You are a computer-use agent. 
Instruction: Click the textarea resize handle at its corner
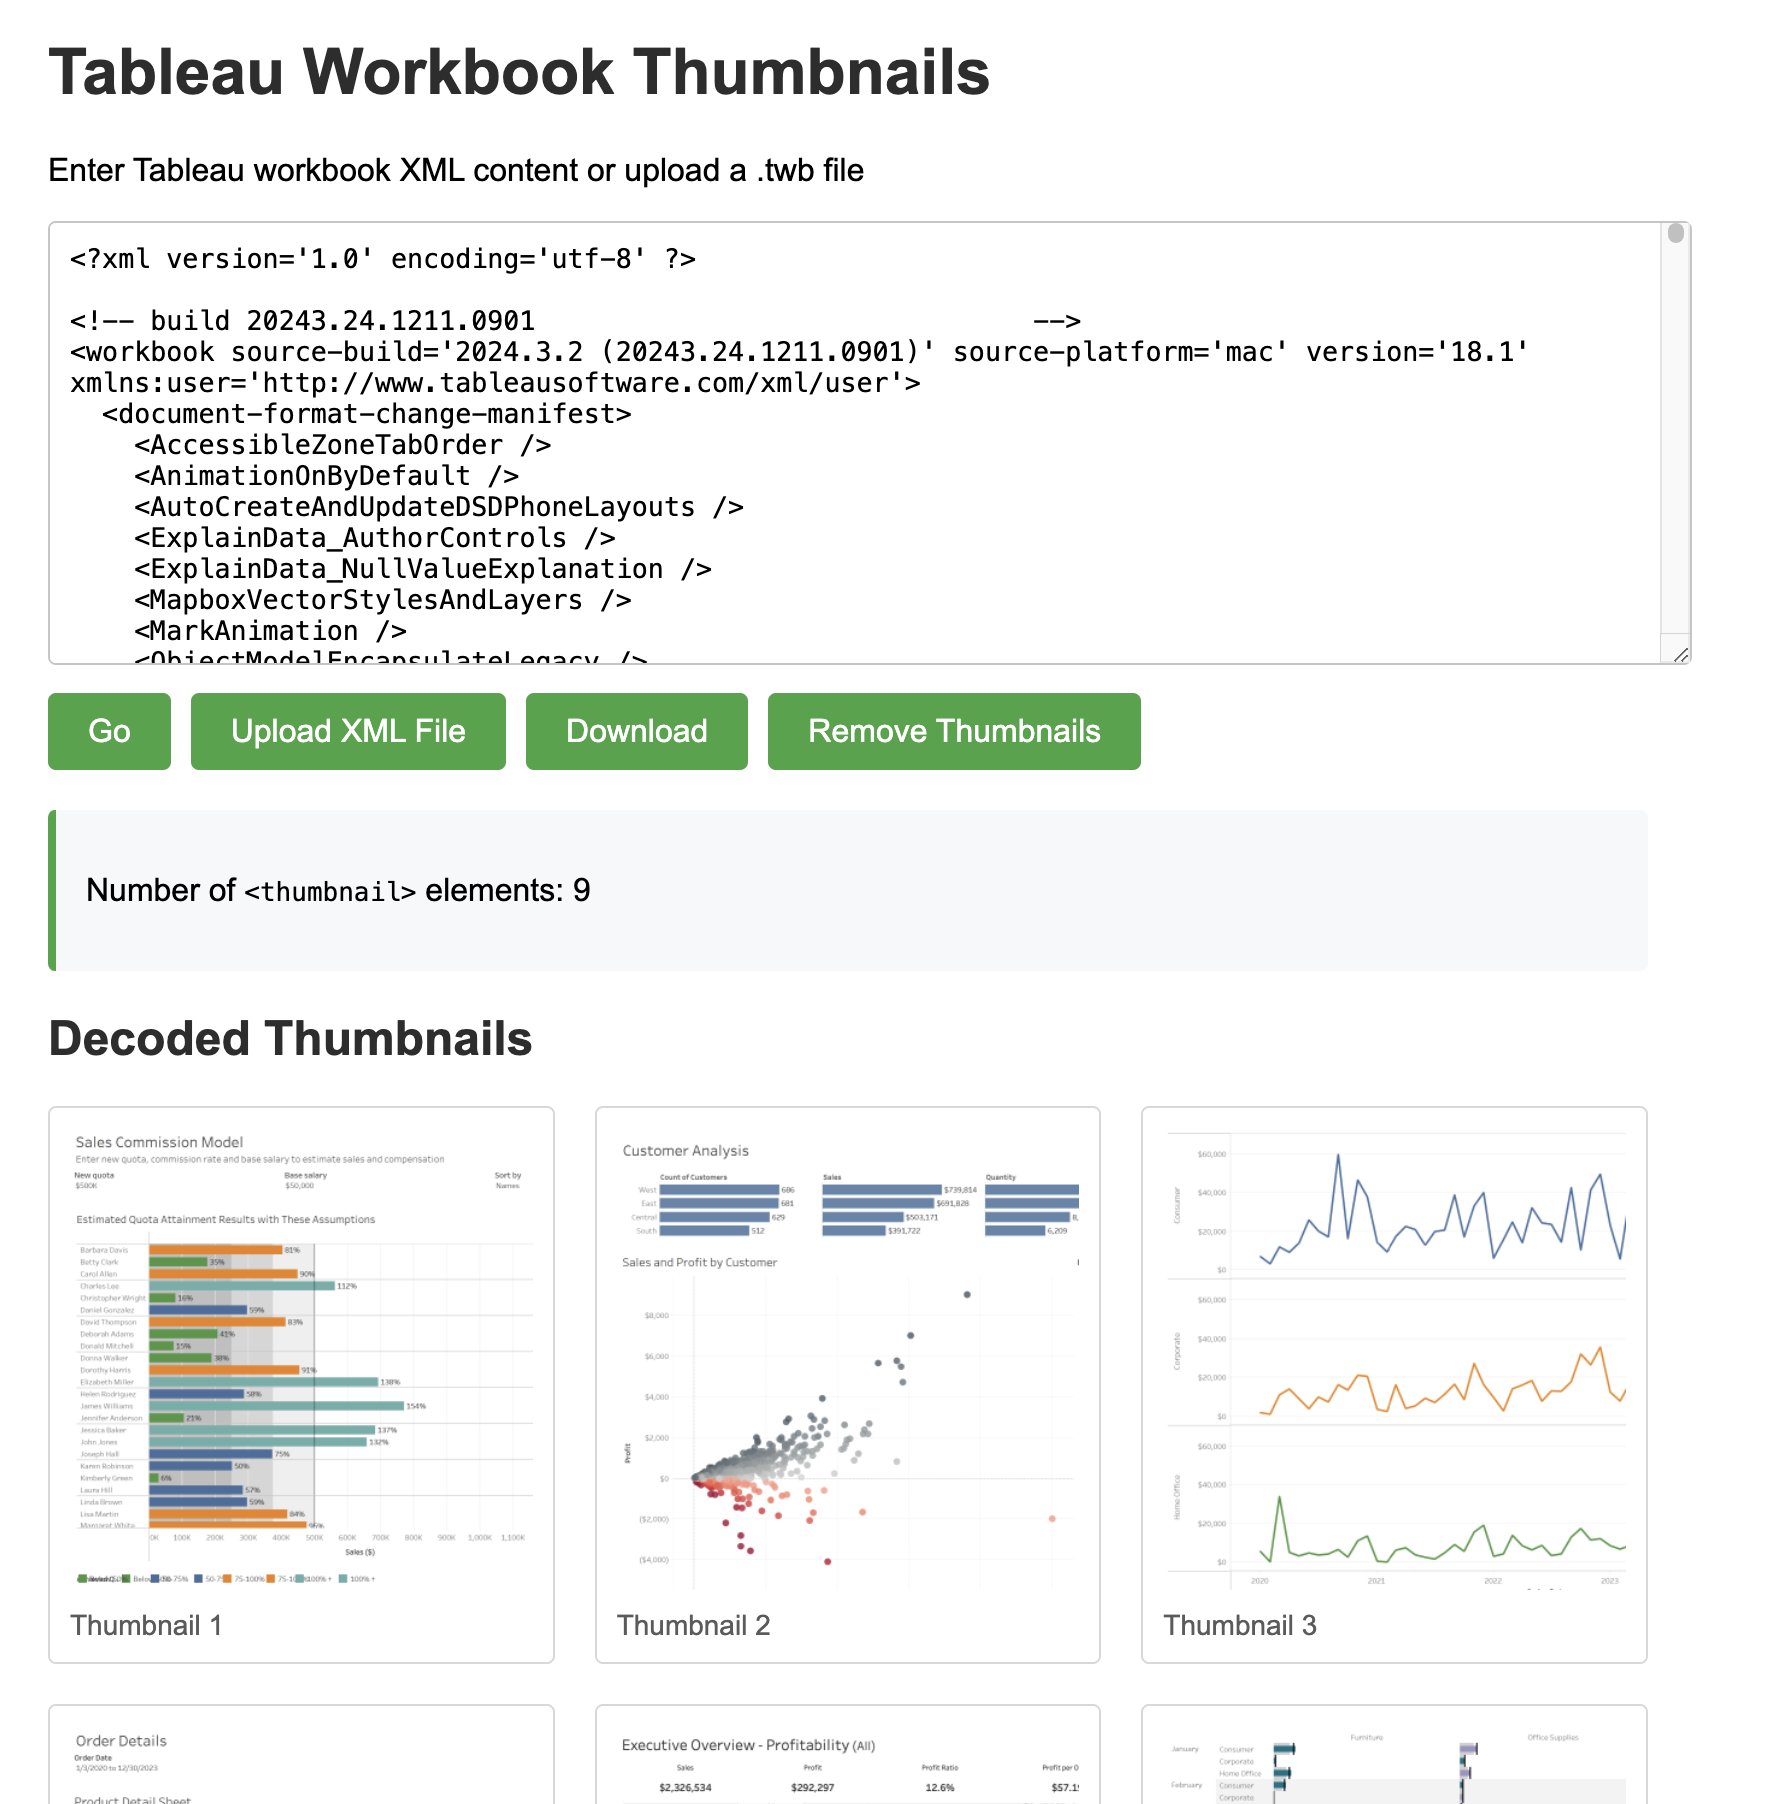click(1681, 655)
